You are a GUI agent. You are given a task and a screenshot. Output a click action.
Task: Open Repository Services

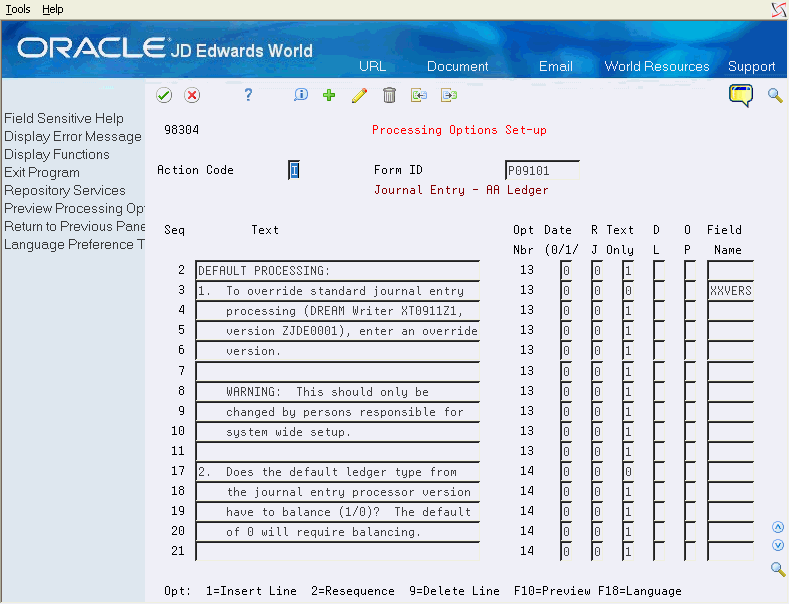coord(65,191)
